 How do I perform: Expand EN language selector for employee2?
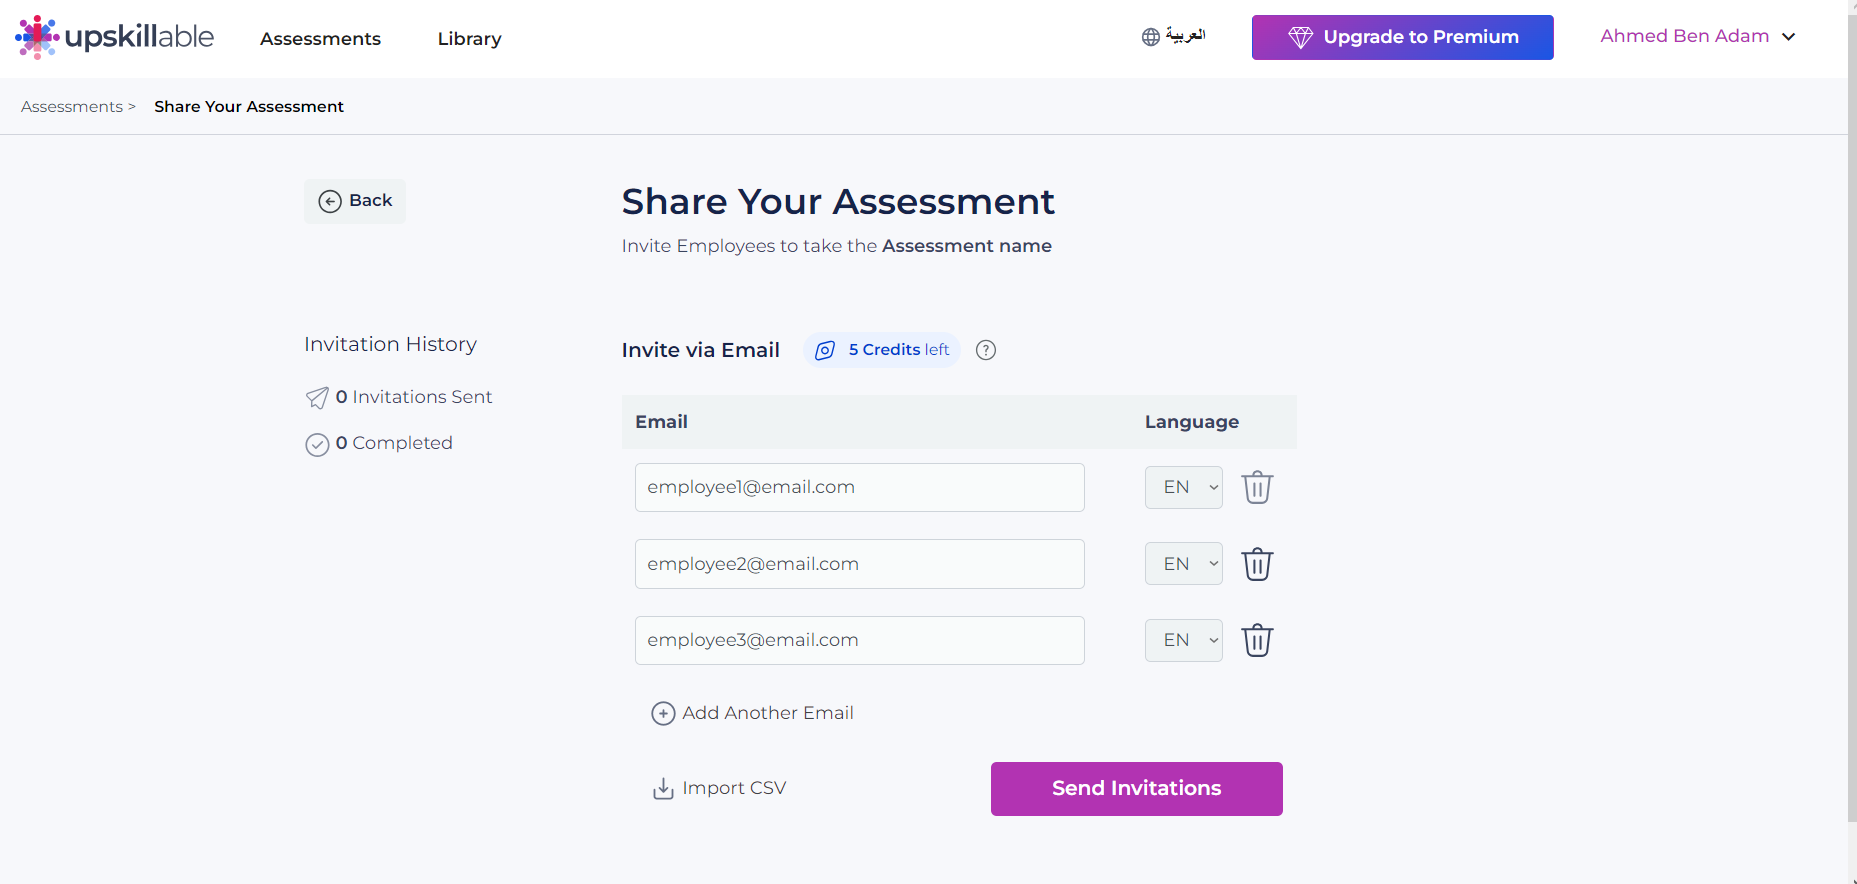tap(1184, 564)
